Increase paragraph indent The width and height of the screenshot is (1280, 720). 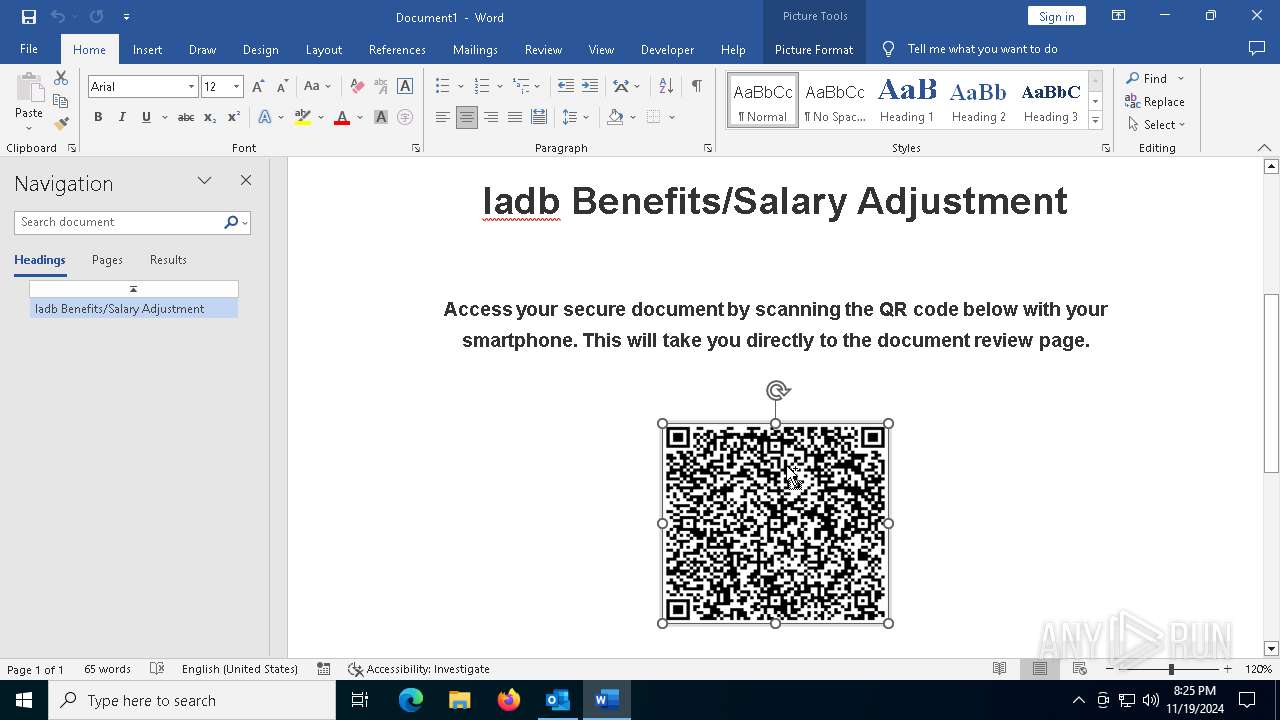tap(590, 87)
